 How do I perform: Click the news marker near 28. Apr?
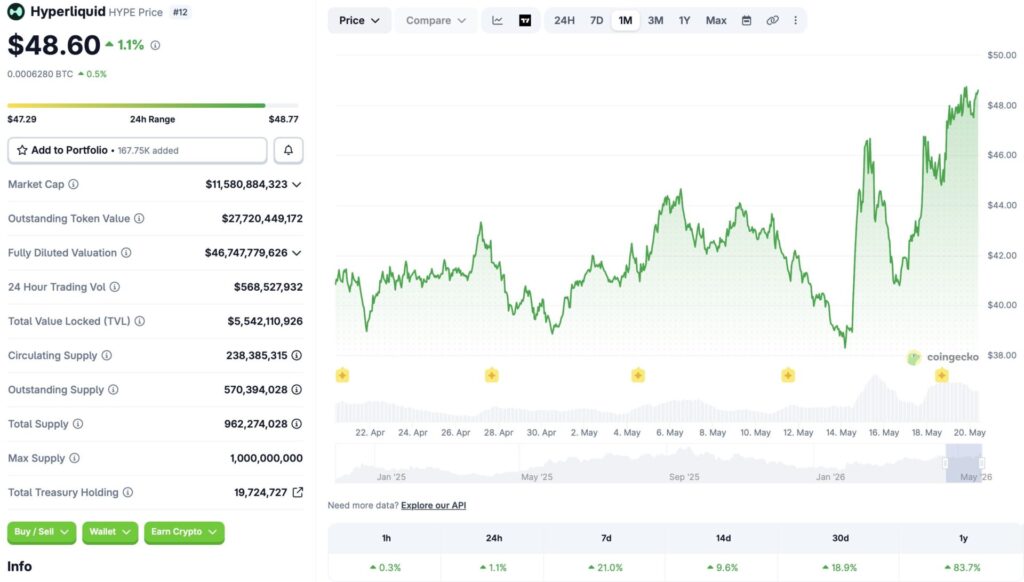[x=492, y=376]
